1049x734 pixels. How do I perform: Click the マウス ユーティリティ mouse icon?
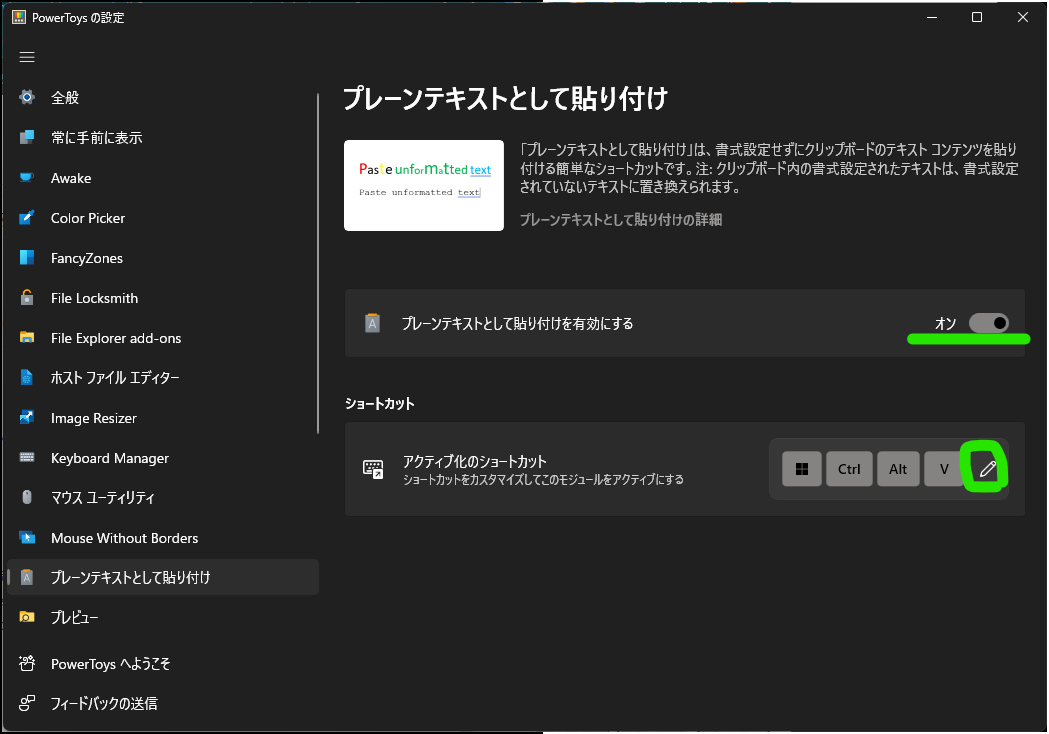point(27,498)
